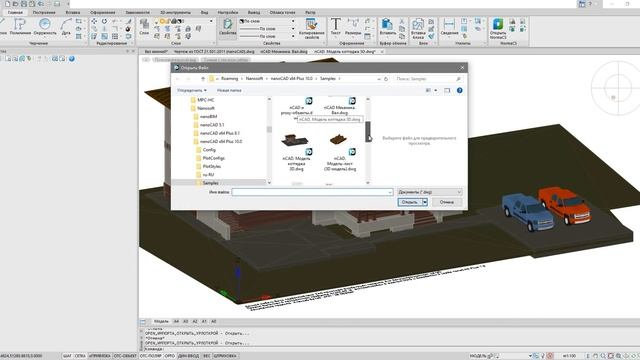Click 'Nanosoft' in dialog breadcrumb path
Screen dimensions: 640x360
(254, 78)
